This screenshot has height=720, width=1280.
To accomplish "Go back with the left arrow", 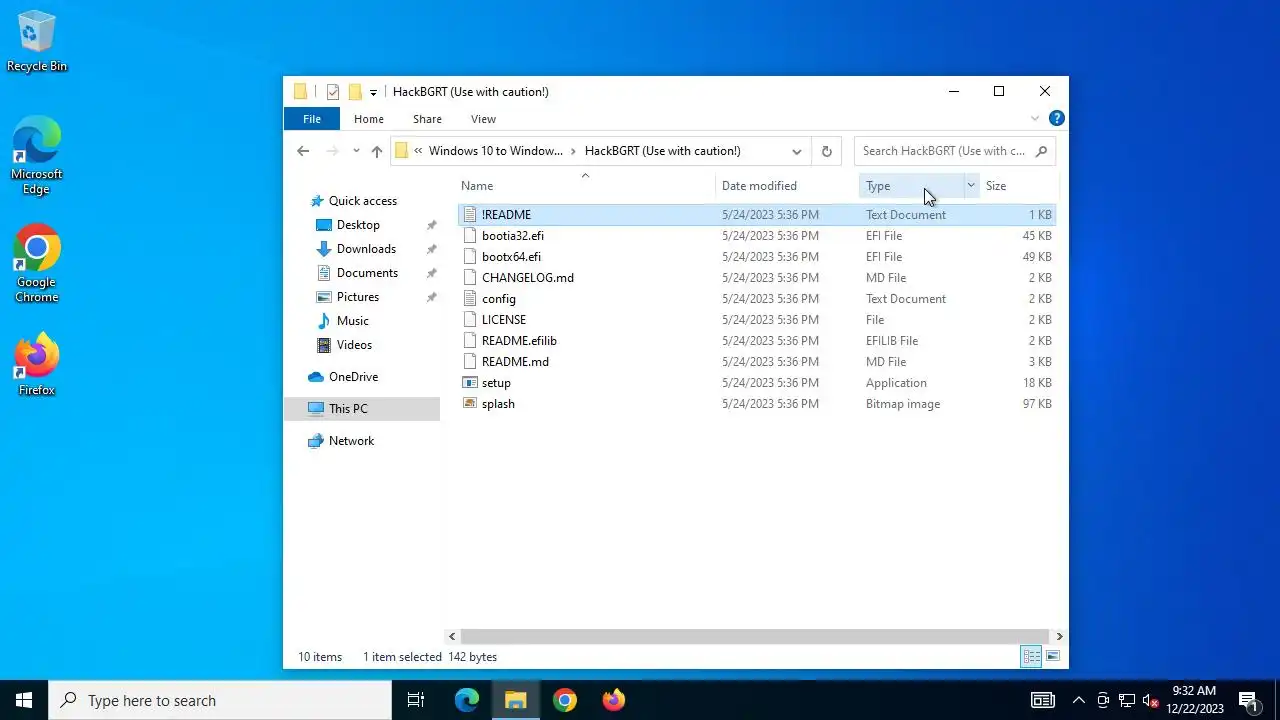I will [x=303, y=151].
